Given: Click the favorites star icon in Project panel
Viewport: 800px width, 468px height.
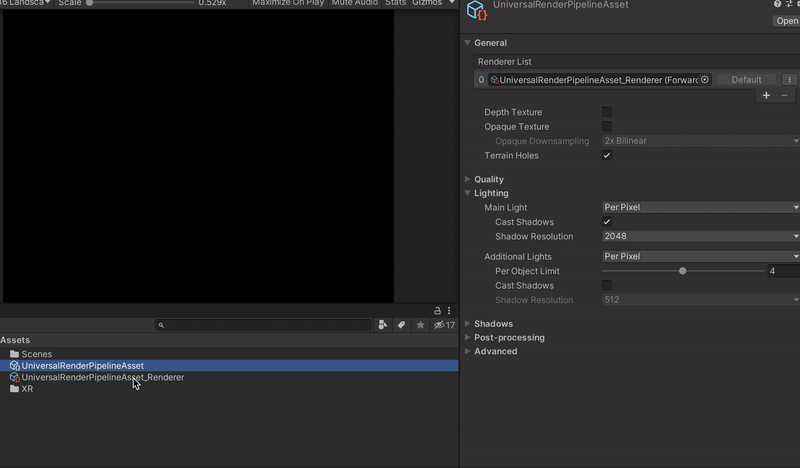Looking at the screenshot, I should click(x=420, y=325).
